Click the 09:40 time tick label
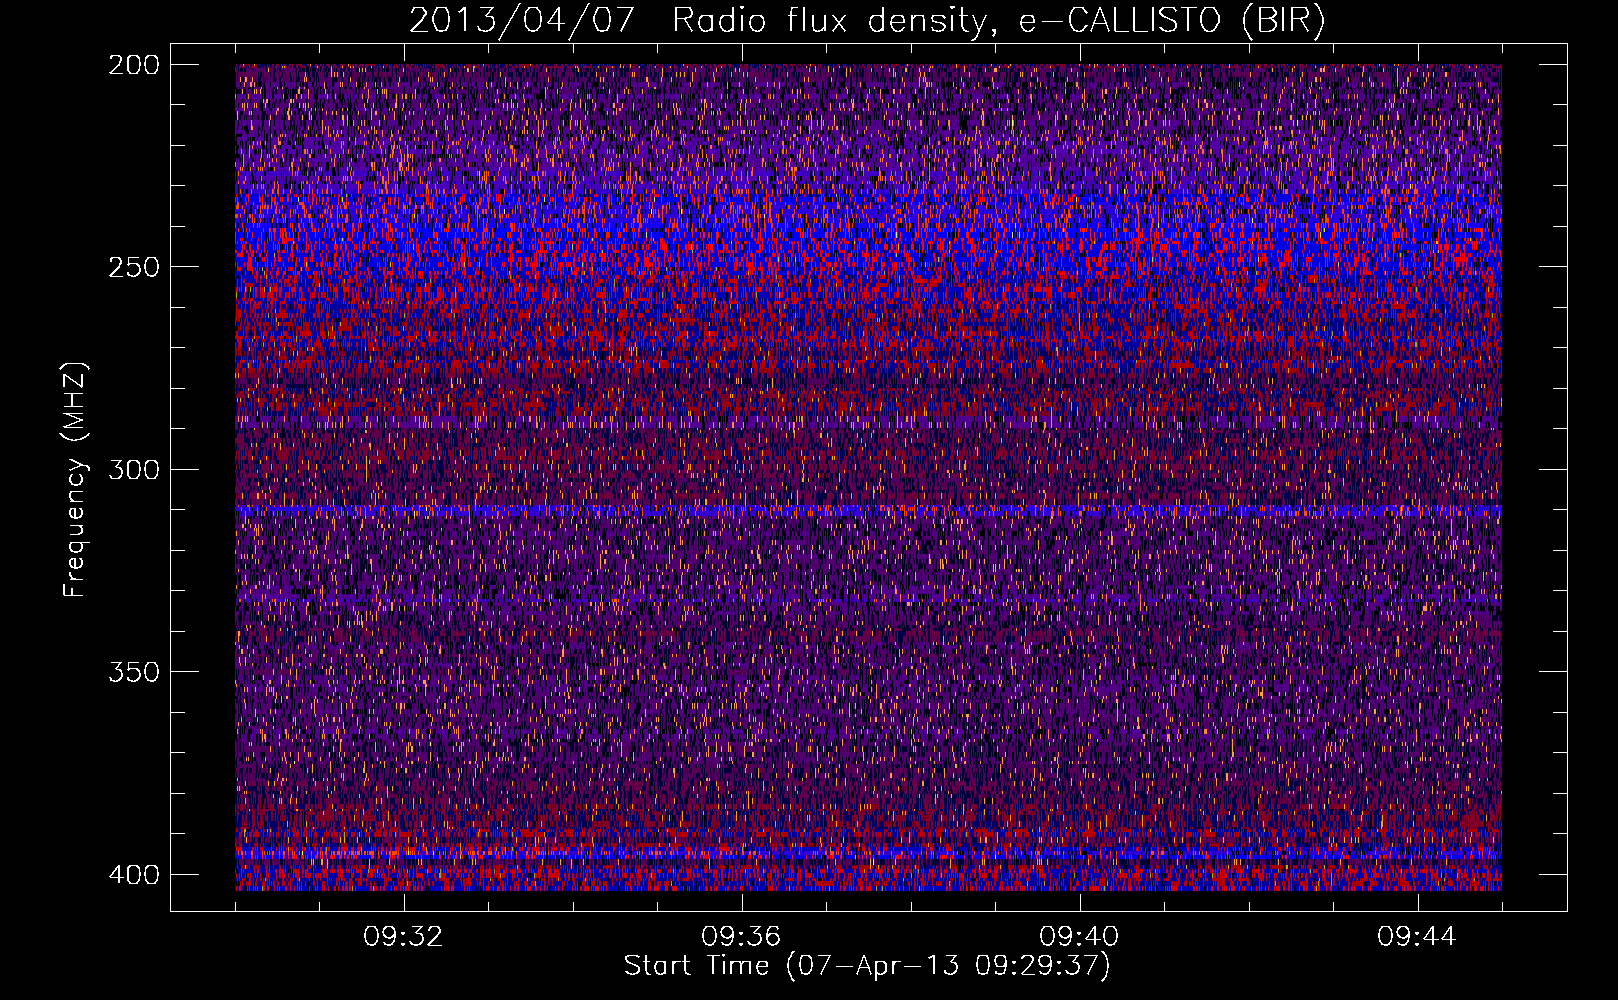Screen dimensions: 1618x1000 [1079, 937]
